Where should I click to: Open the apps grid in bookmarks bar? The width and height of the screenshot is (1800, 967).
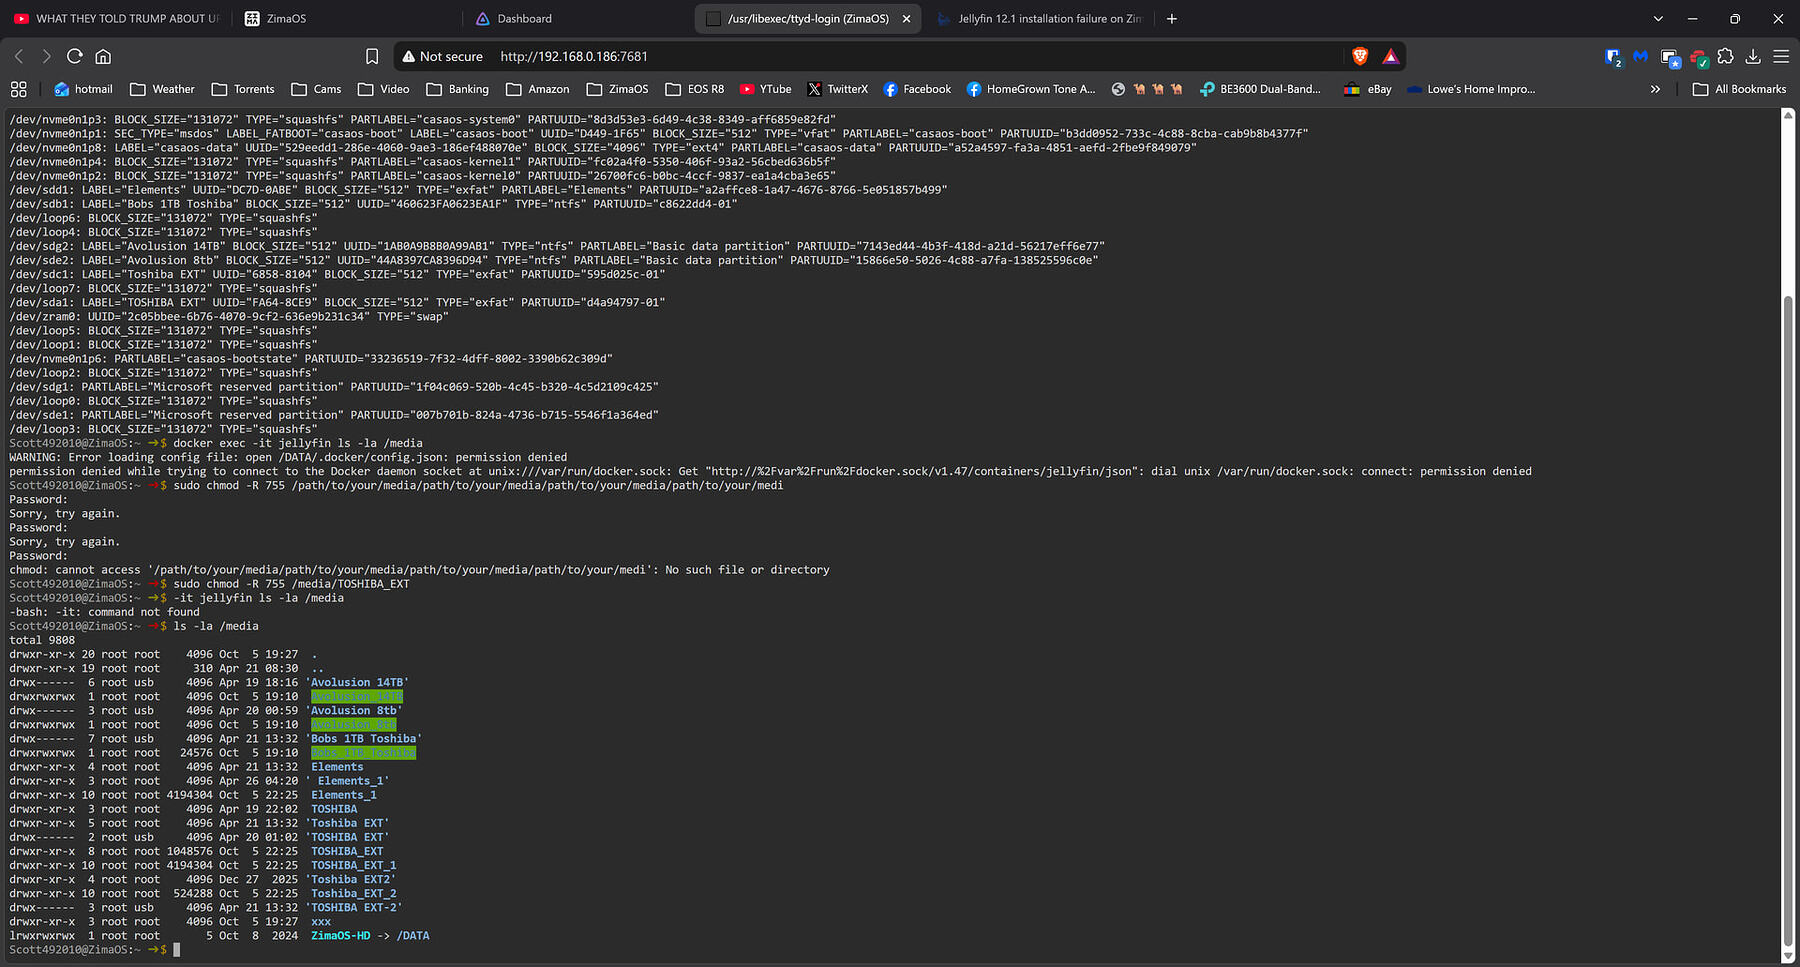pyautogui.click(x=18, y=89)
